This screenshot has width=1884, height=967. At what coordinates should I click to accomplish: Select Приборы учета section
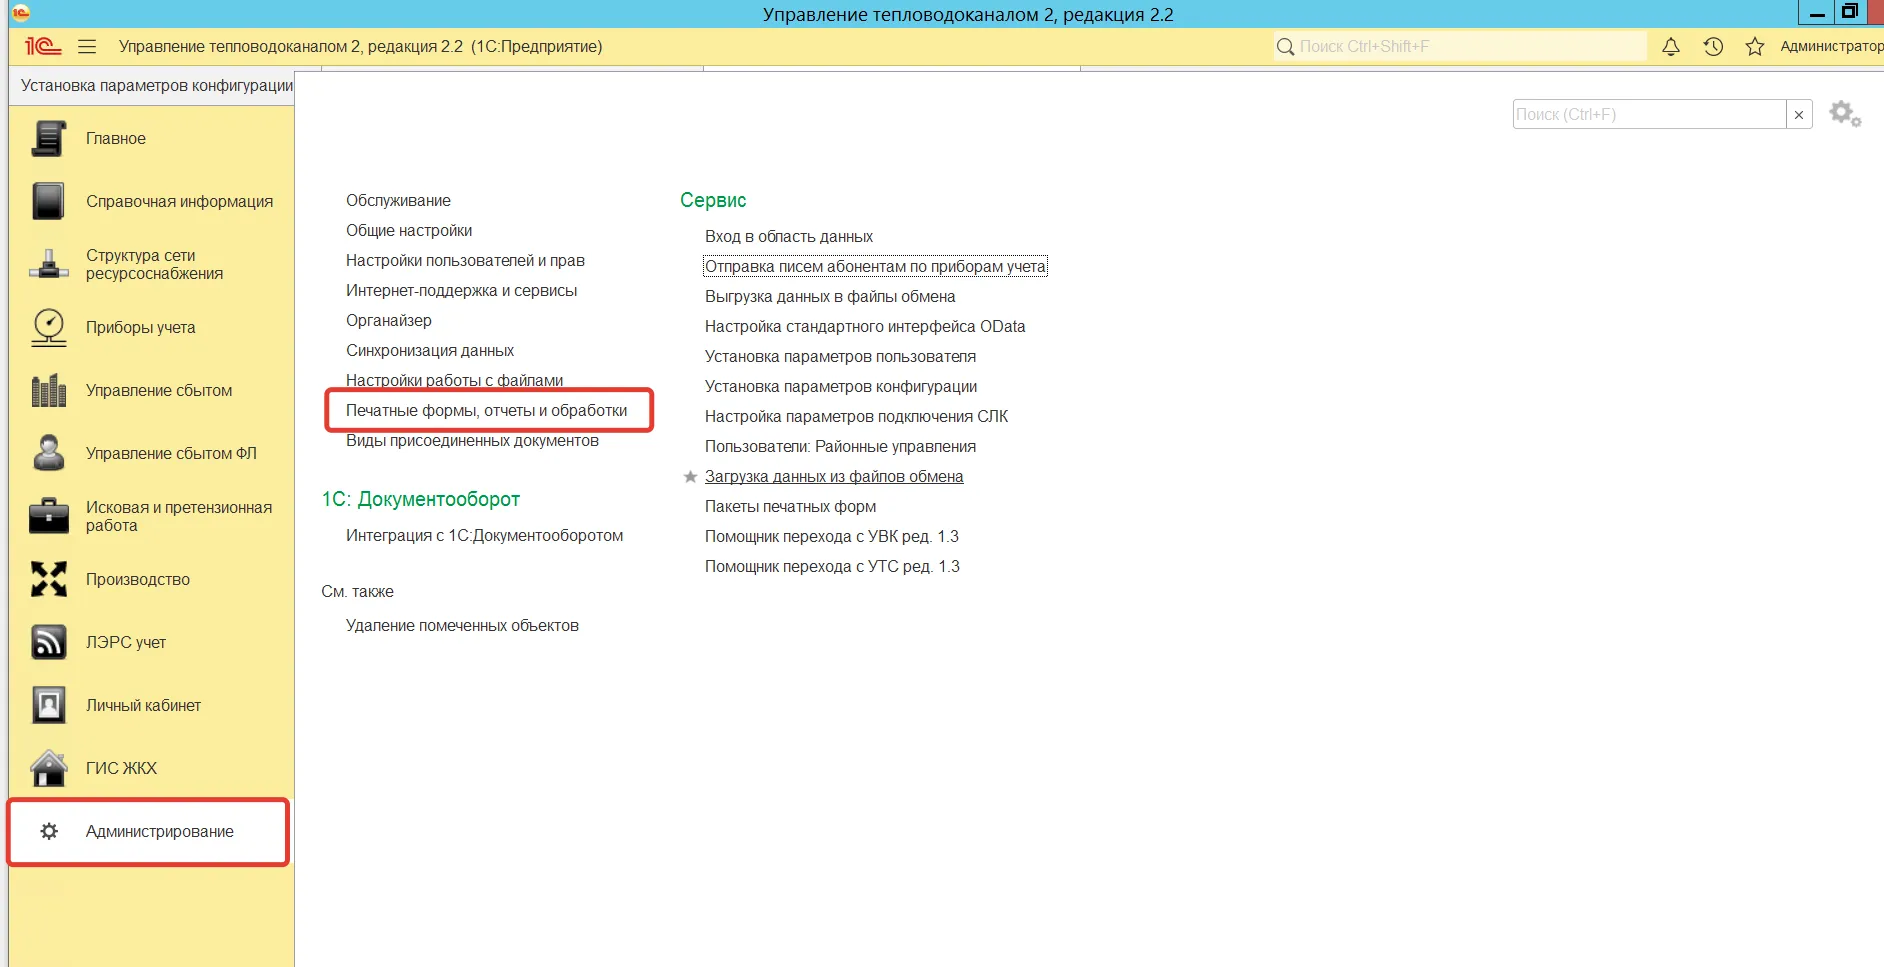pos(140,327)
